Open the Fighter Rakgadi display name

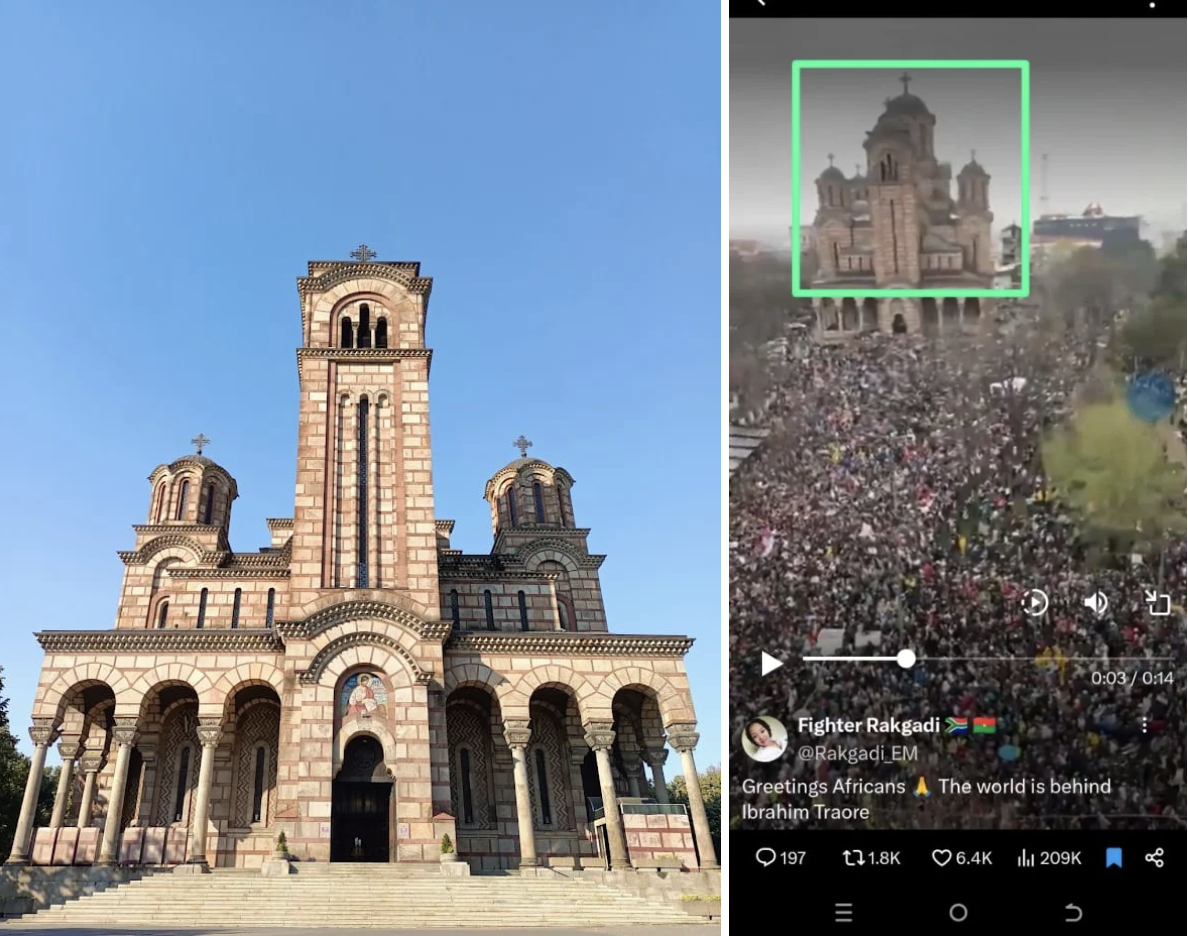tap(868, 725)
